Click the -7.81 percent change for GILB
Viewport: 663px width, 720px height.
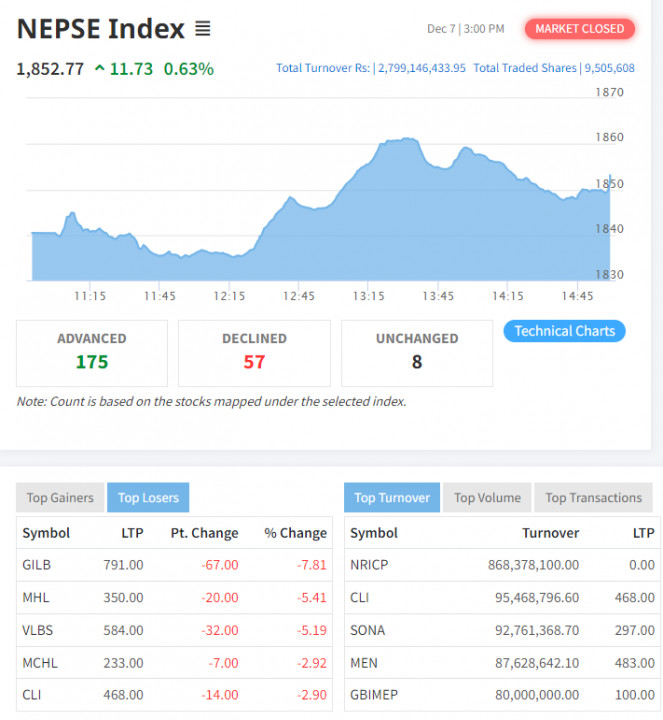click(x=311, y=564)
